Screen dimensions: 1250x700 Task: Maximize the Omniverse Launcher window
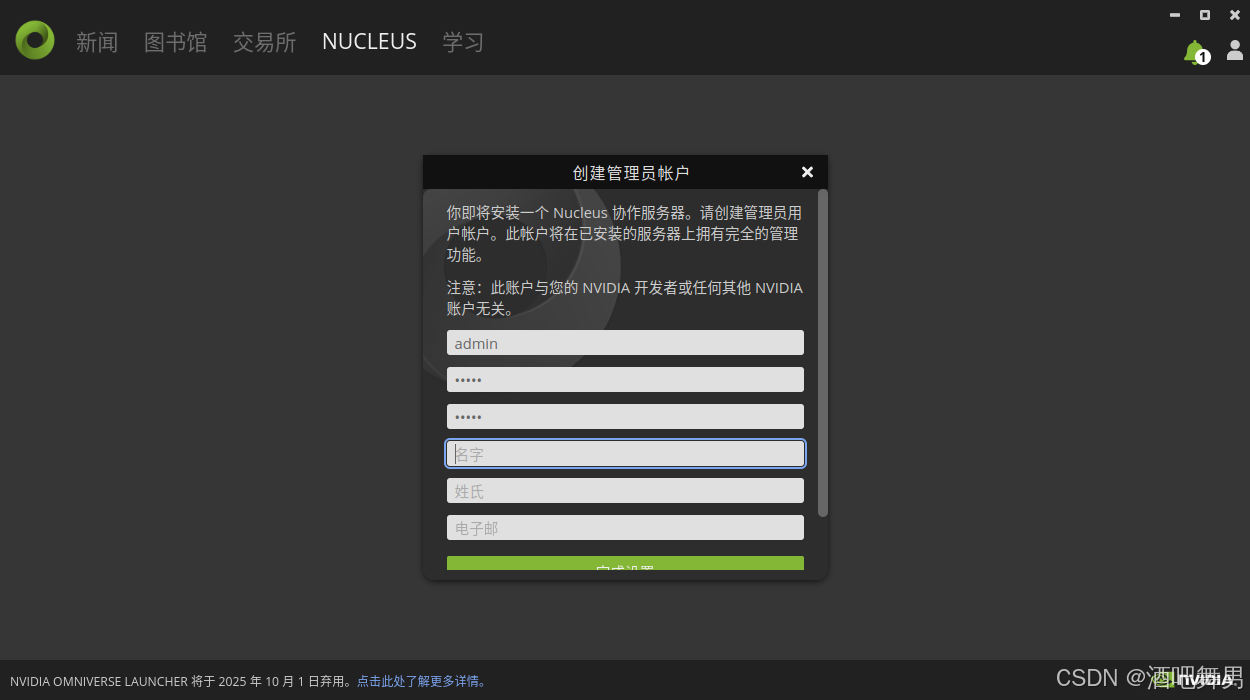(1205, 15)
